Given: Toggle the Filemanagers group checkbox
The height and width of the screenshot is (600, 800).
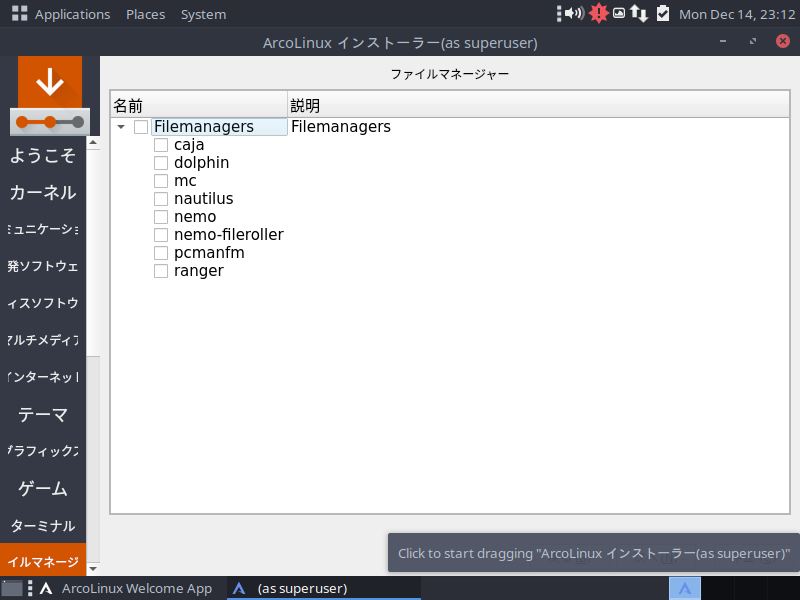Looking at the screenshot, I should [x=141, y=127].
